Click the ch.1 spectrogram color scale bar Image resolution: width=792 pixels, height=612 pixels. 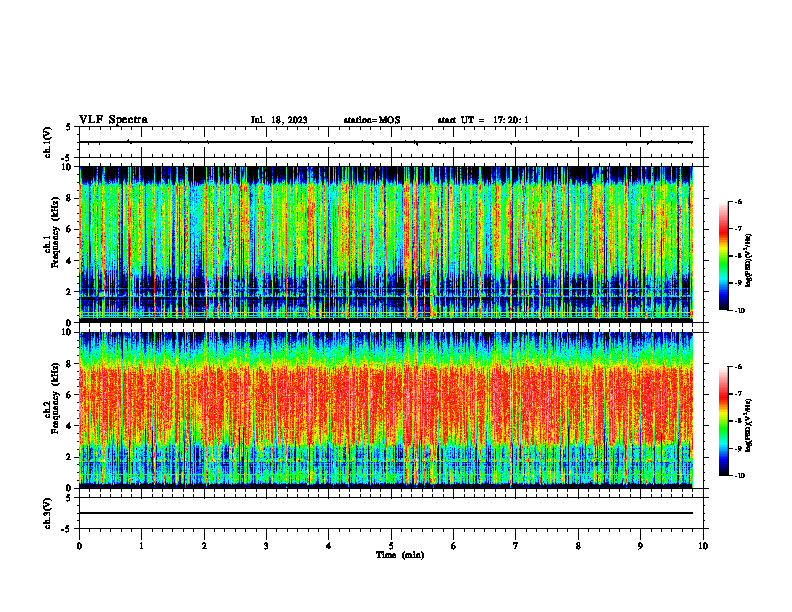tap(723, 256)
